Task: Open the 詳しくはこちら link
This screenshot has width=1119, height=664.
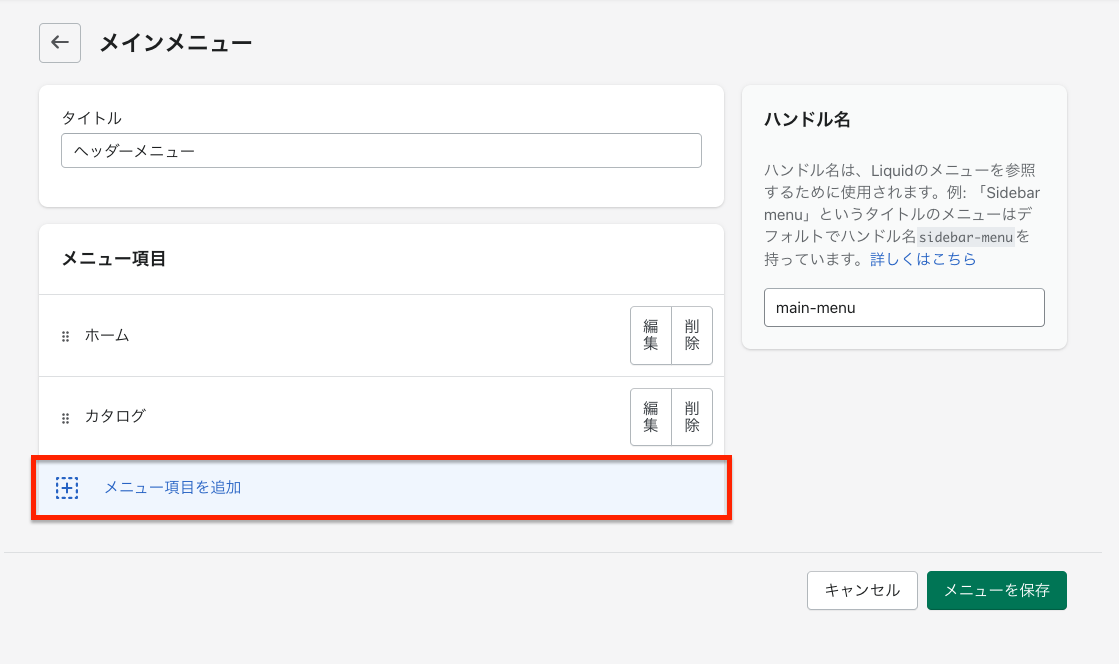Action: point(923,259)
